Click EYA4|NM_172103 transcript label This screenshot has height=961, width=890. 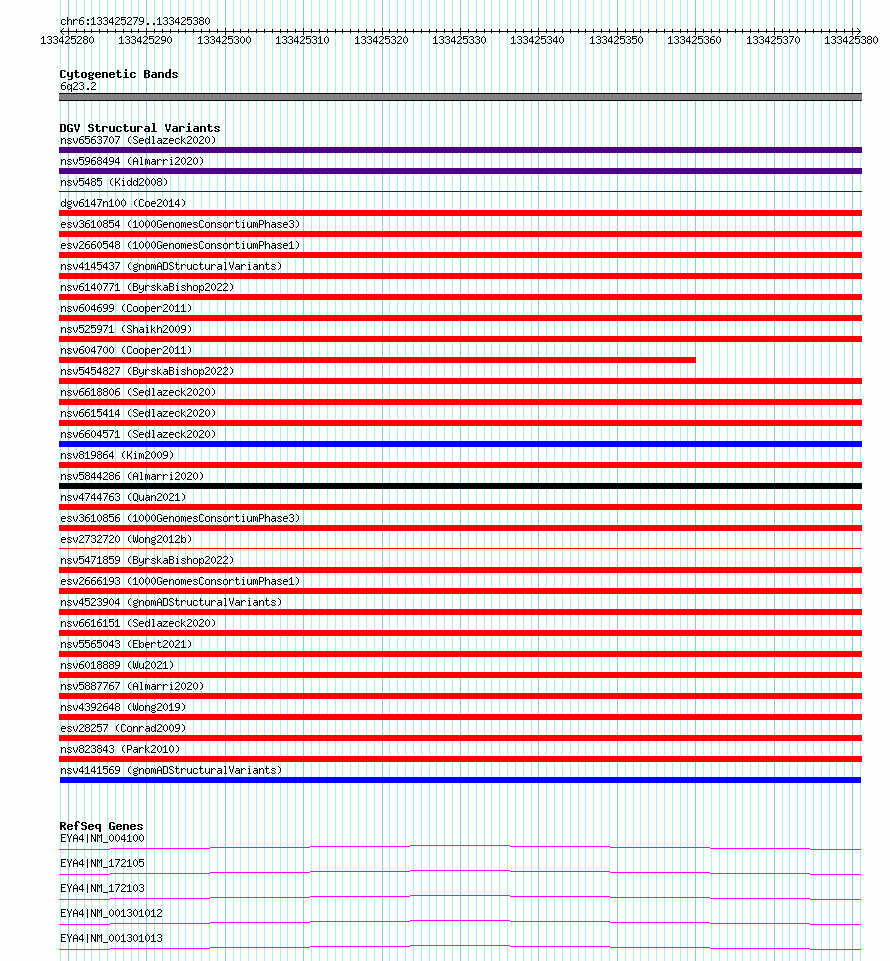pos(102,887)
